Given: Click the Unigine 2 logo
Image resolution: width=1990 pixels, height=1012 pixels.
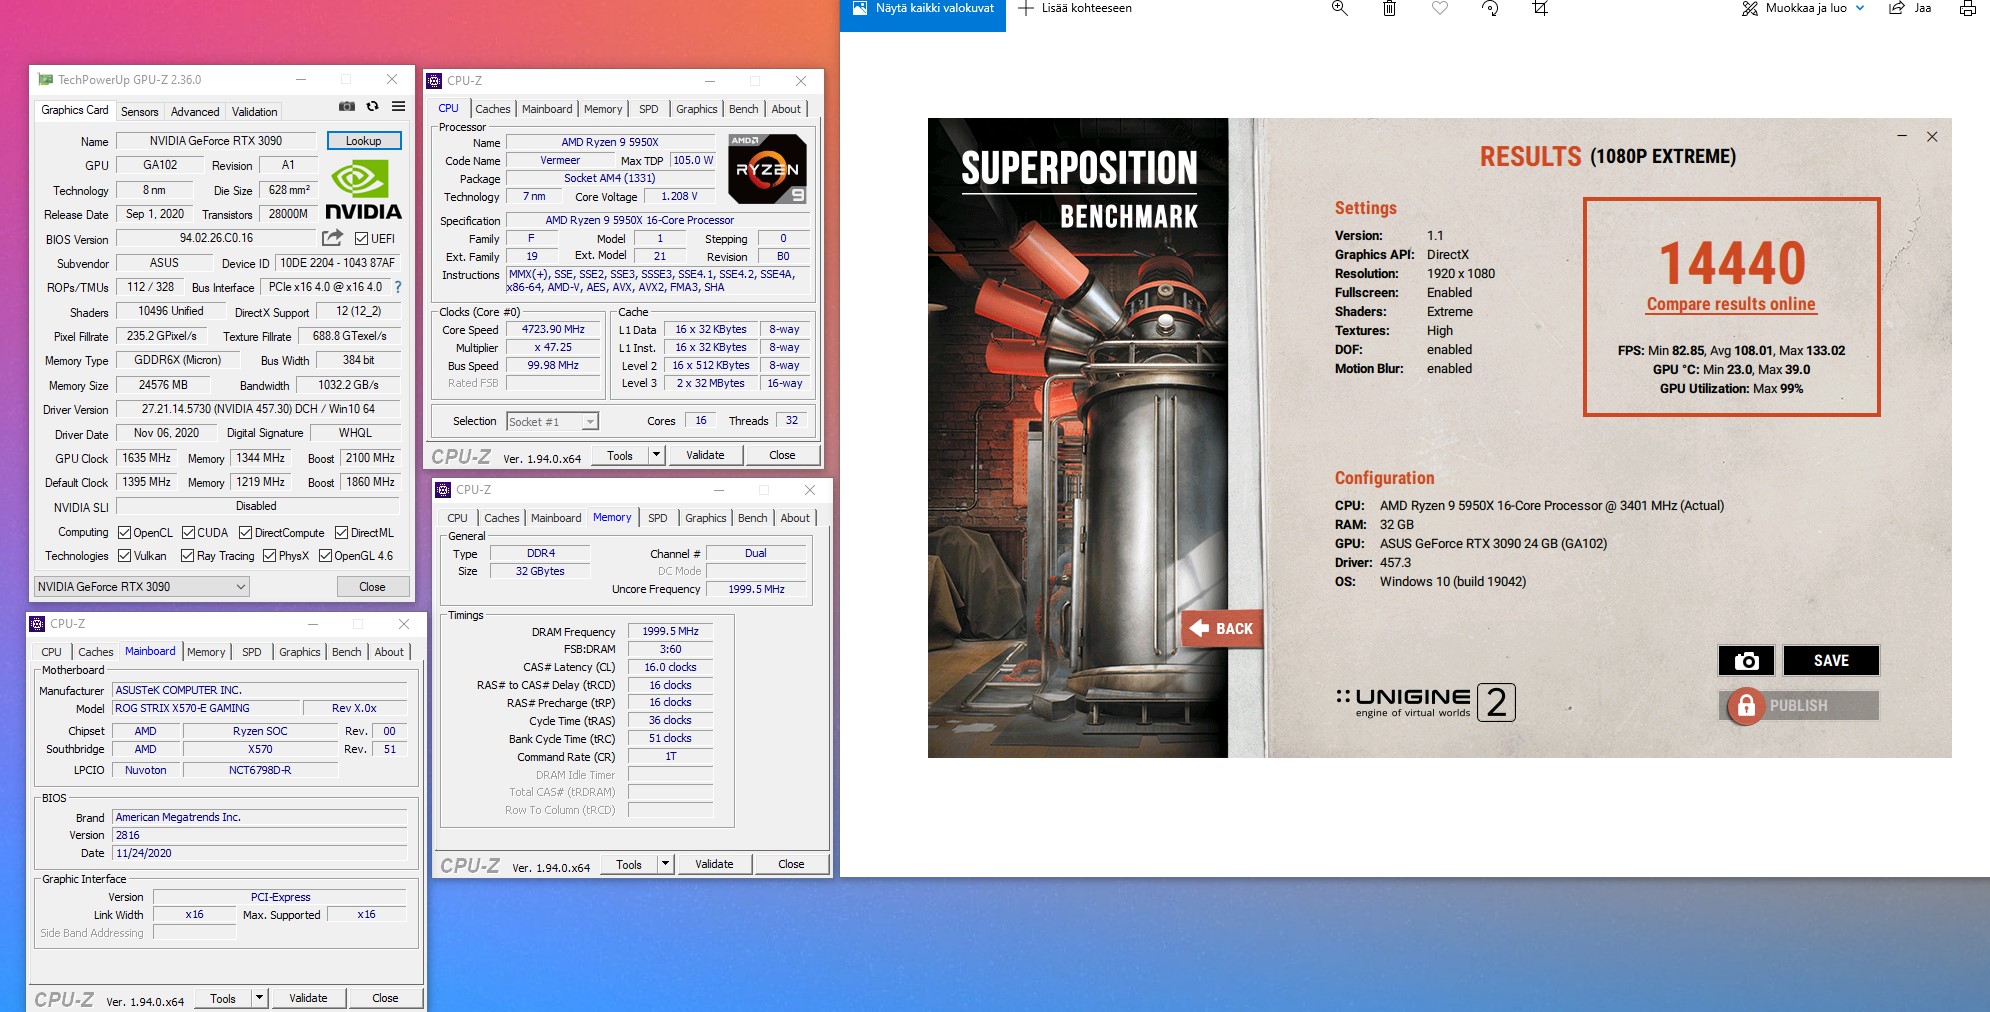Looking at the screenshot, I should [1425, 702].
